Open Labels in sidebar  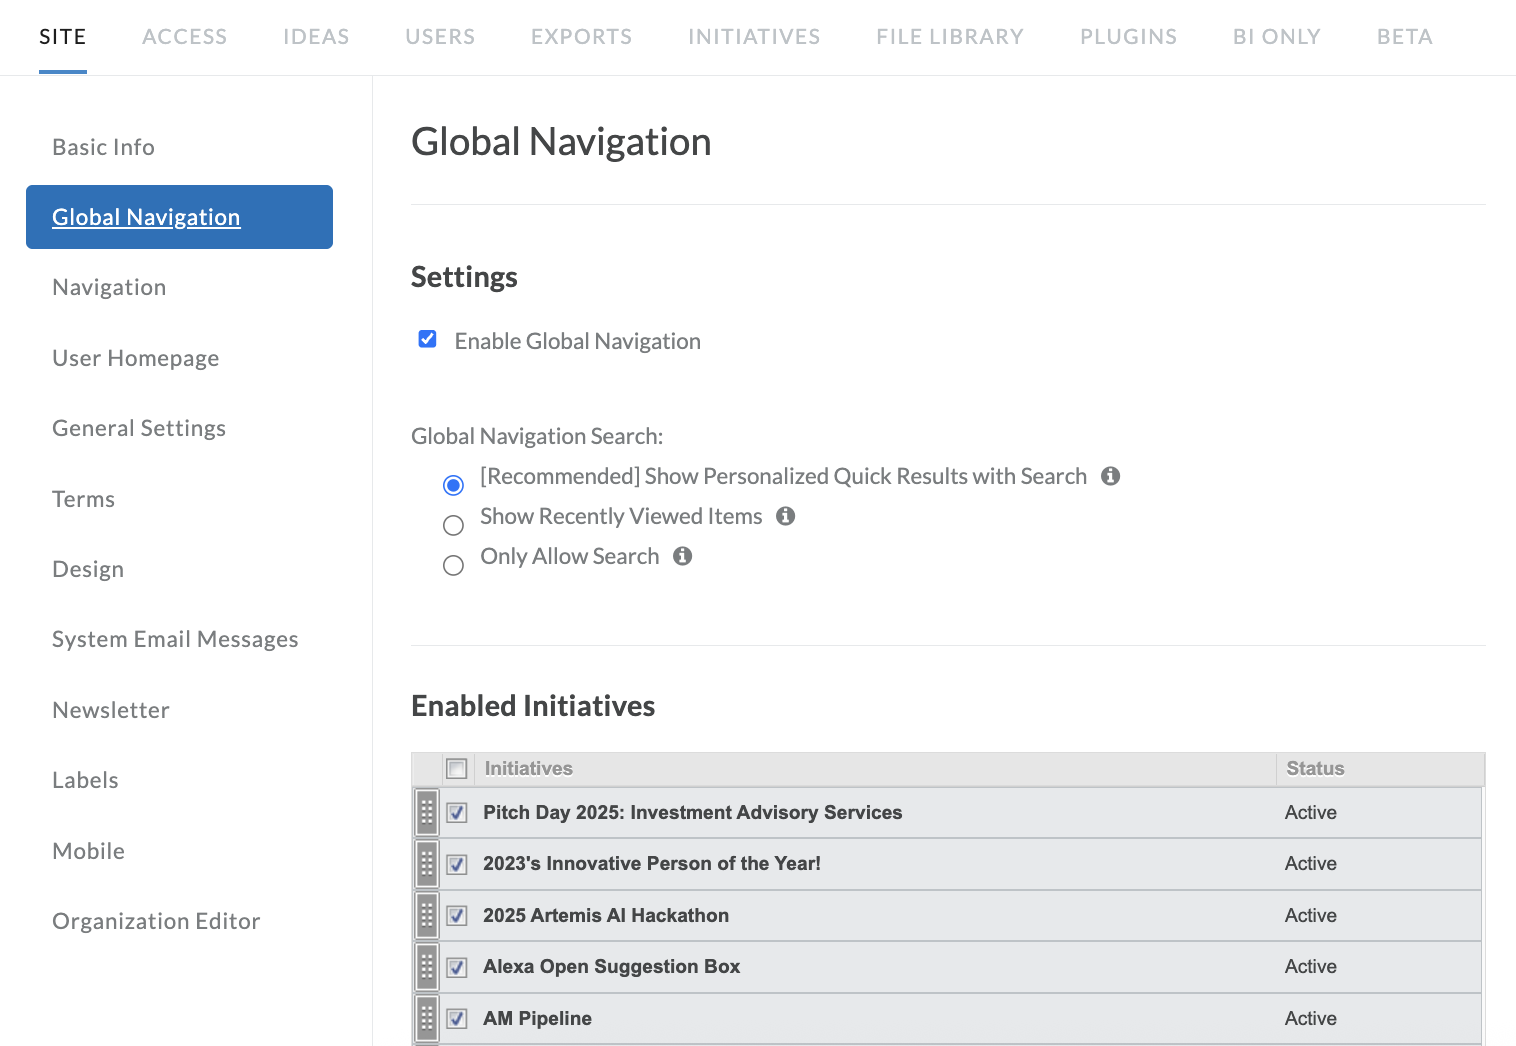point(85,780)
